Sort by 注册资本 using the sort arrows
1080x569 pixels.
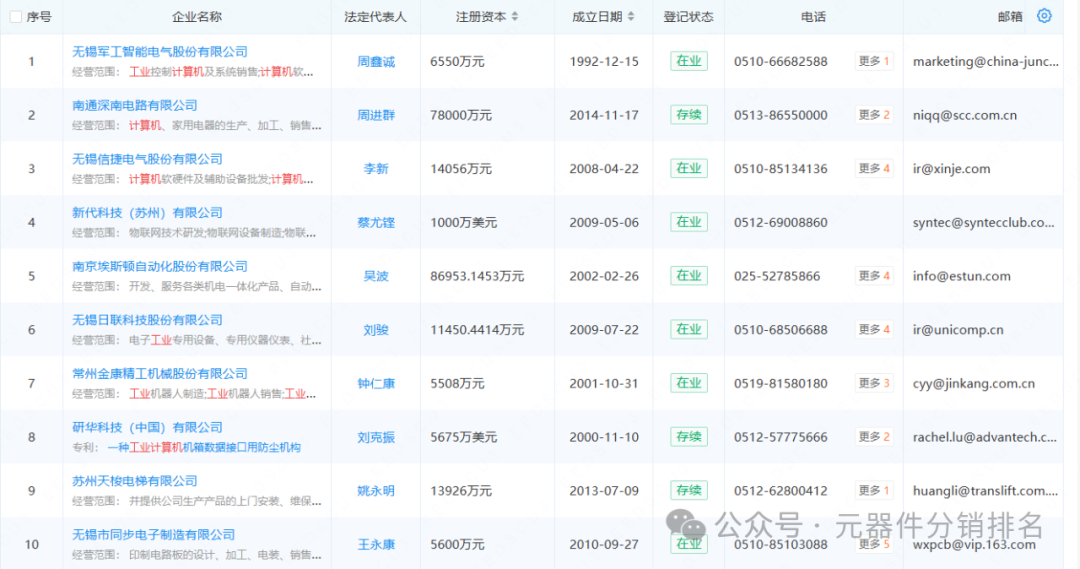(x=515, y=17)
